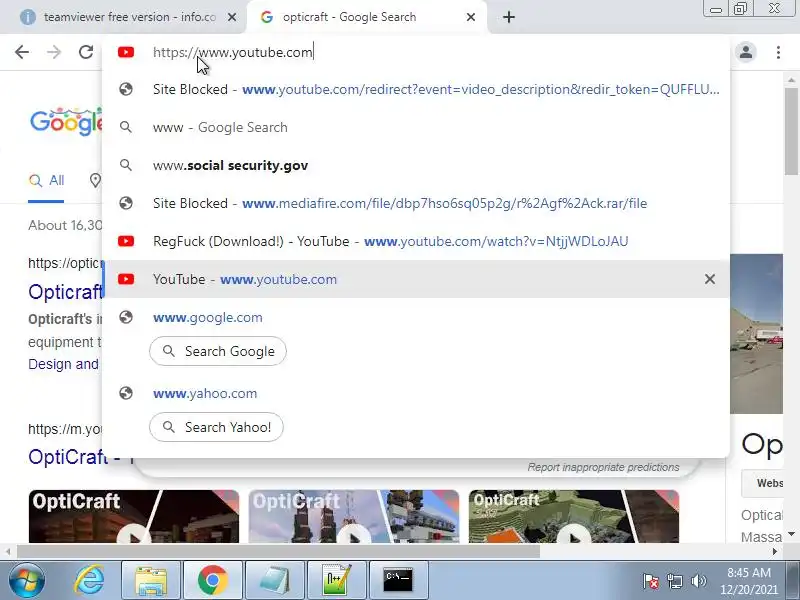Go back with the browser back arrow
Image resolution: width=800 pixels, height=600 pixels.
click(22, 52)
